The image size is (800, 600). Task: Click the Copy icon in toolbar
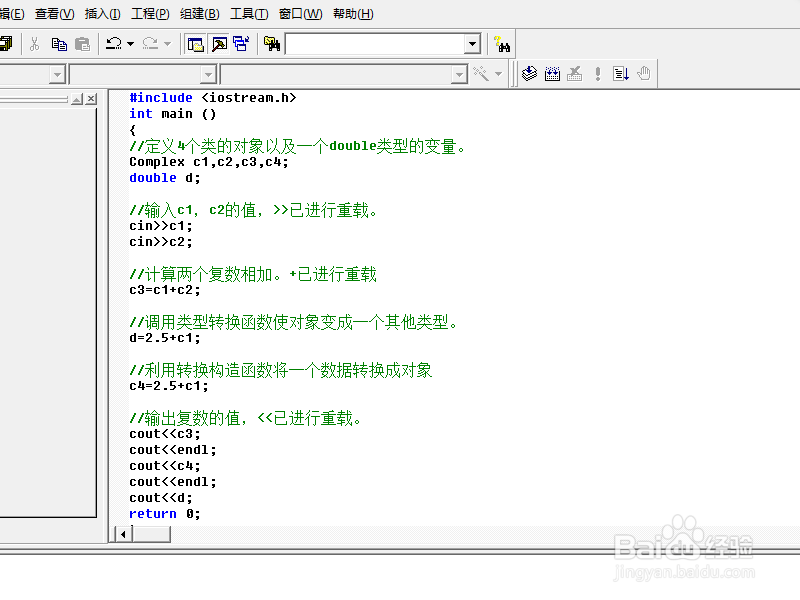pos(59,44)
